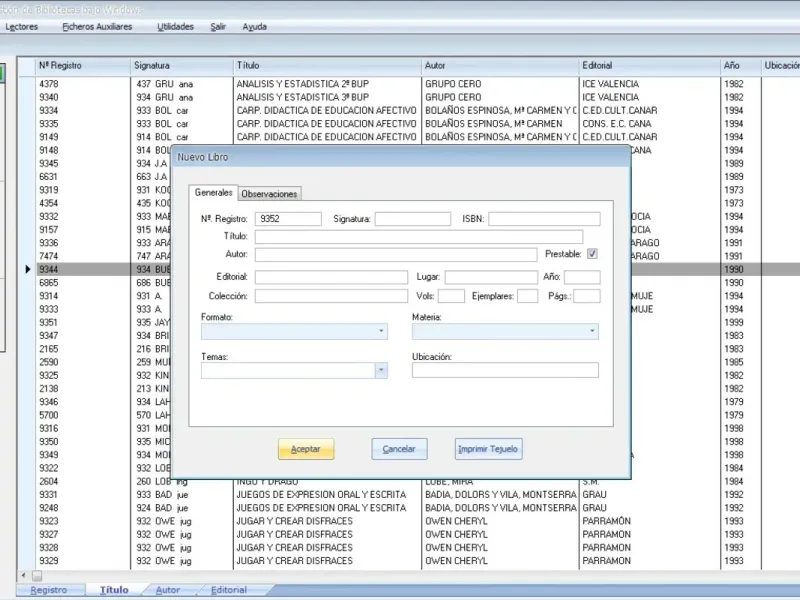Click the Título column header
800x600 pixels.
tap(328, 66)
